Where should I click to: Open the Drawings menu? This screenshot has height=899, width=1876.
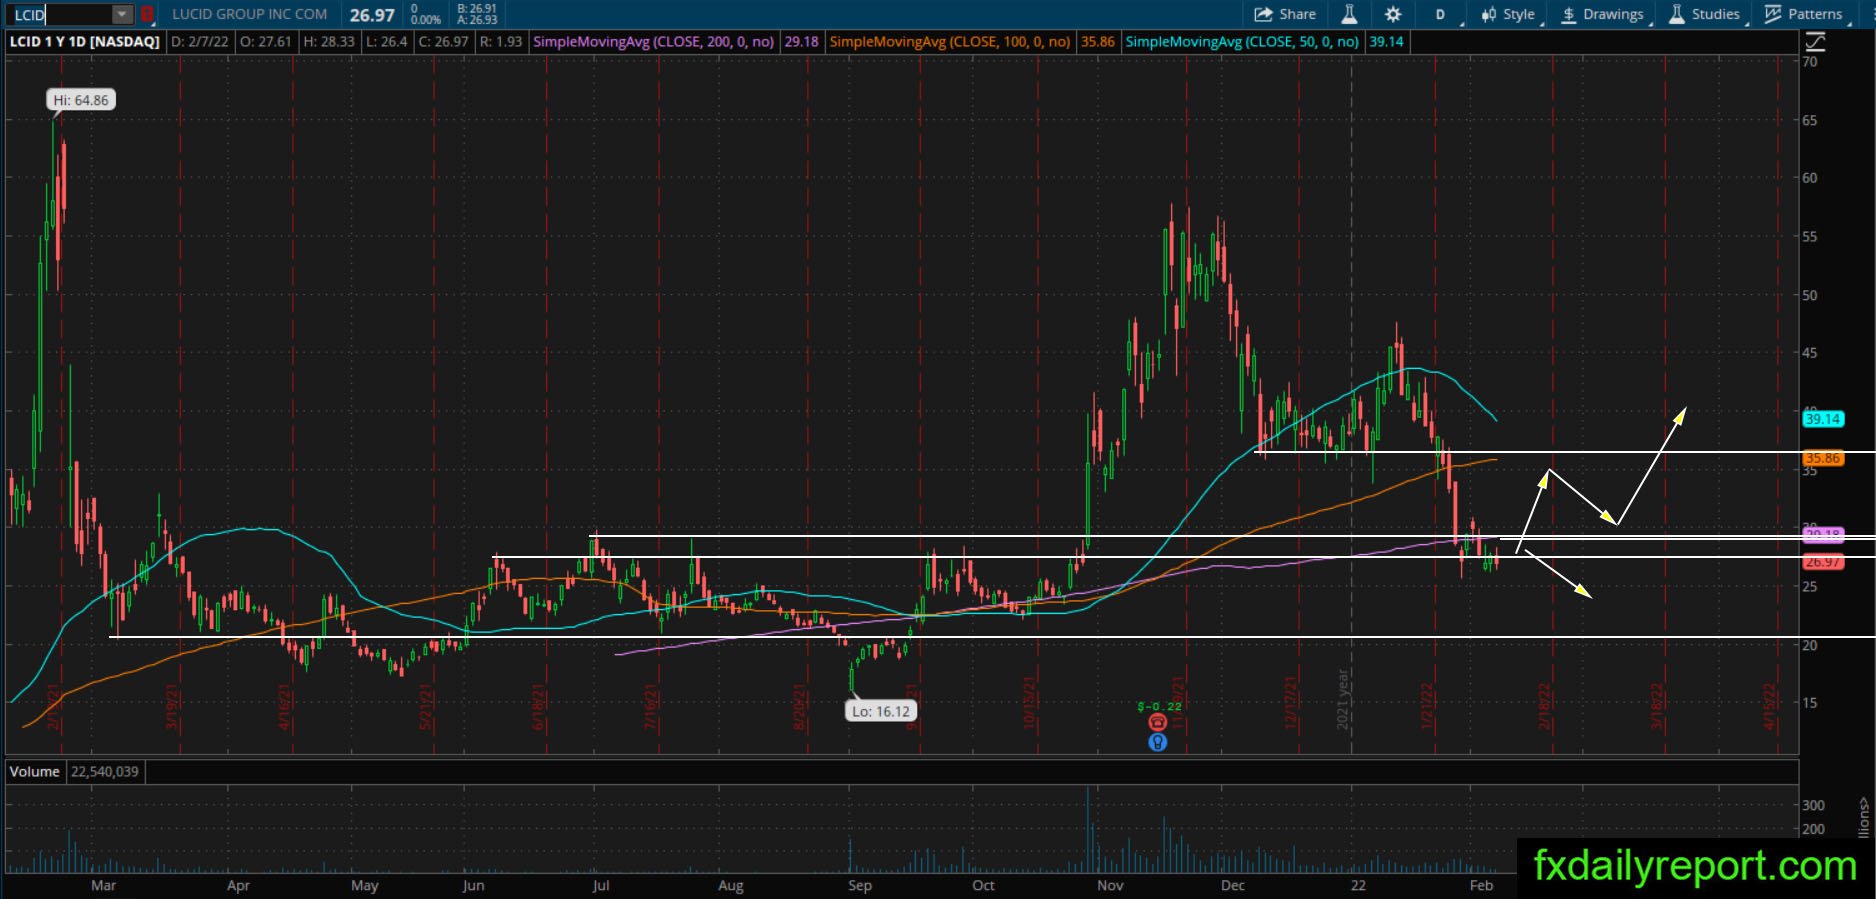tap(1602, 14)
